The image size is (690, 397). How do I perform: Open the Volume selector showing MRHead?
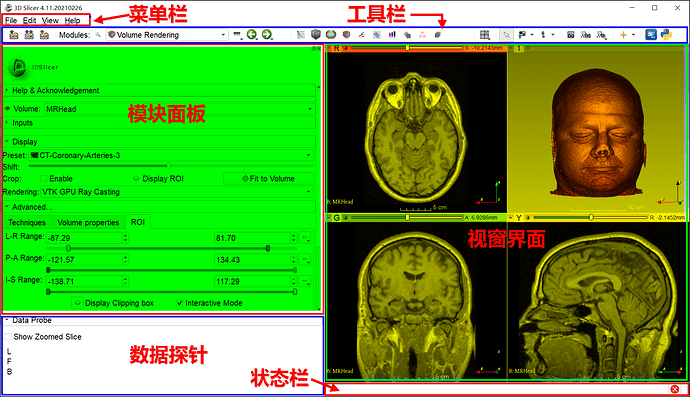(179, 109)
